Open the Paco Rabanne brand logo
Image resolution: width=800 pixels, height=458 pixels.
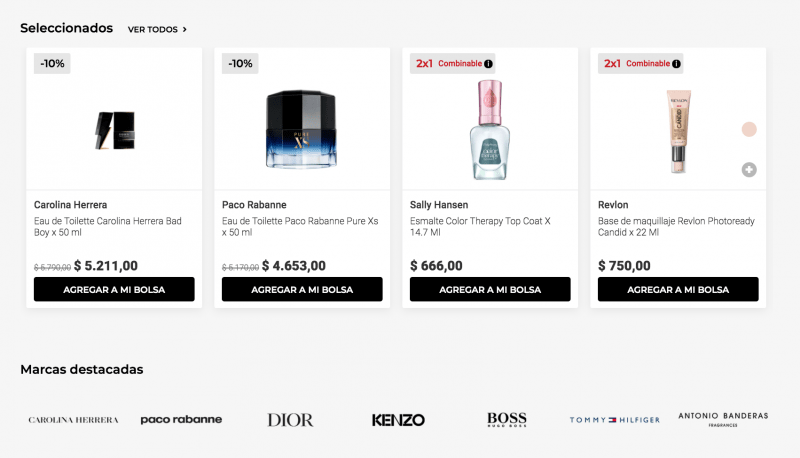pos(181,420)
